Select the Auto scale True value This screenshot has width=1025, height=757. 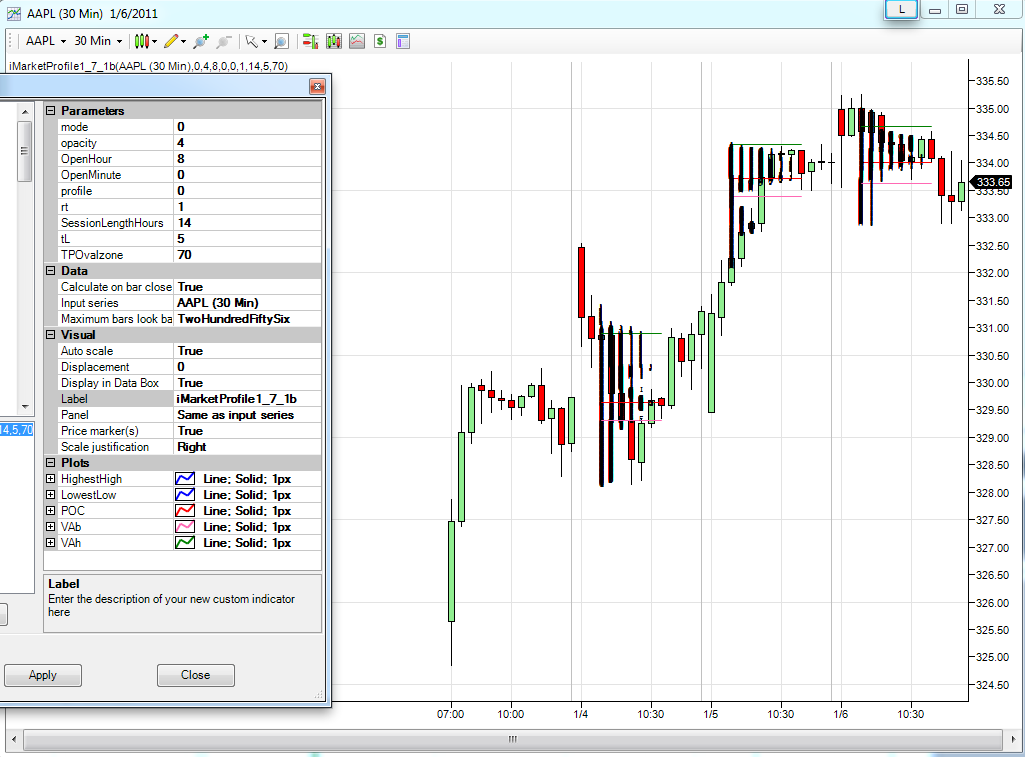248,351
